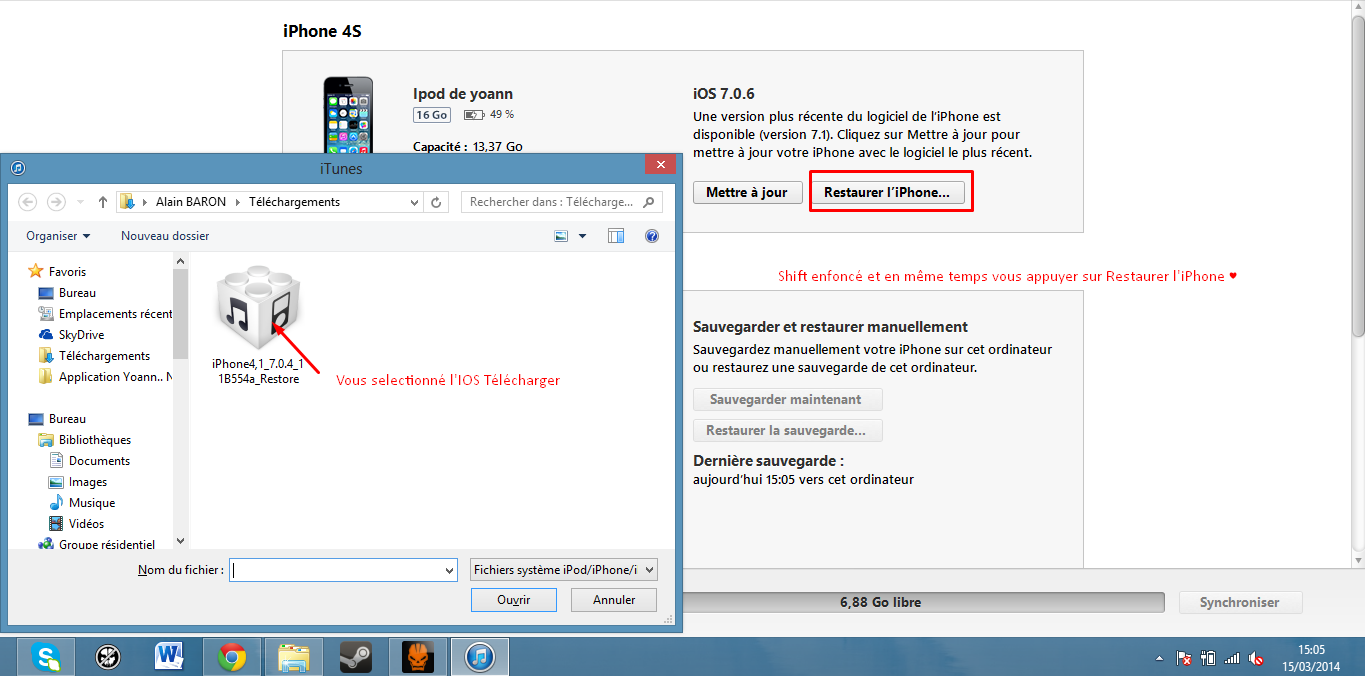Click Alain BARON in the address path
Viewport: 1365px width, 676px height.
191,202
